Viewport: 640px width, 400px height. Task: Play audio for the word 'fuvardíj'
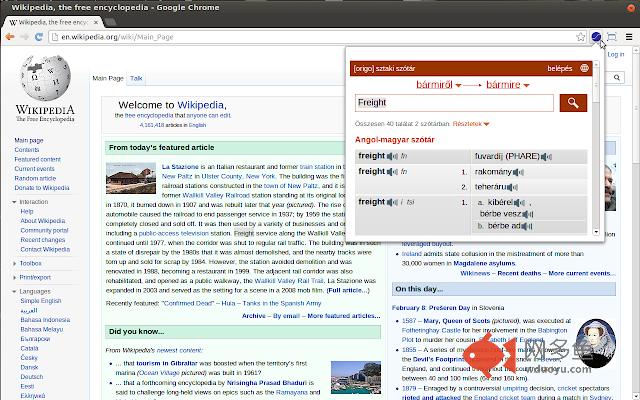[546, 156]
